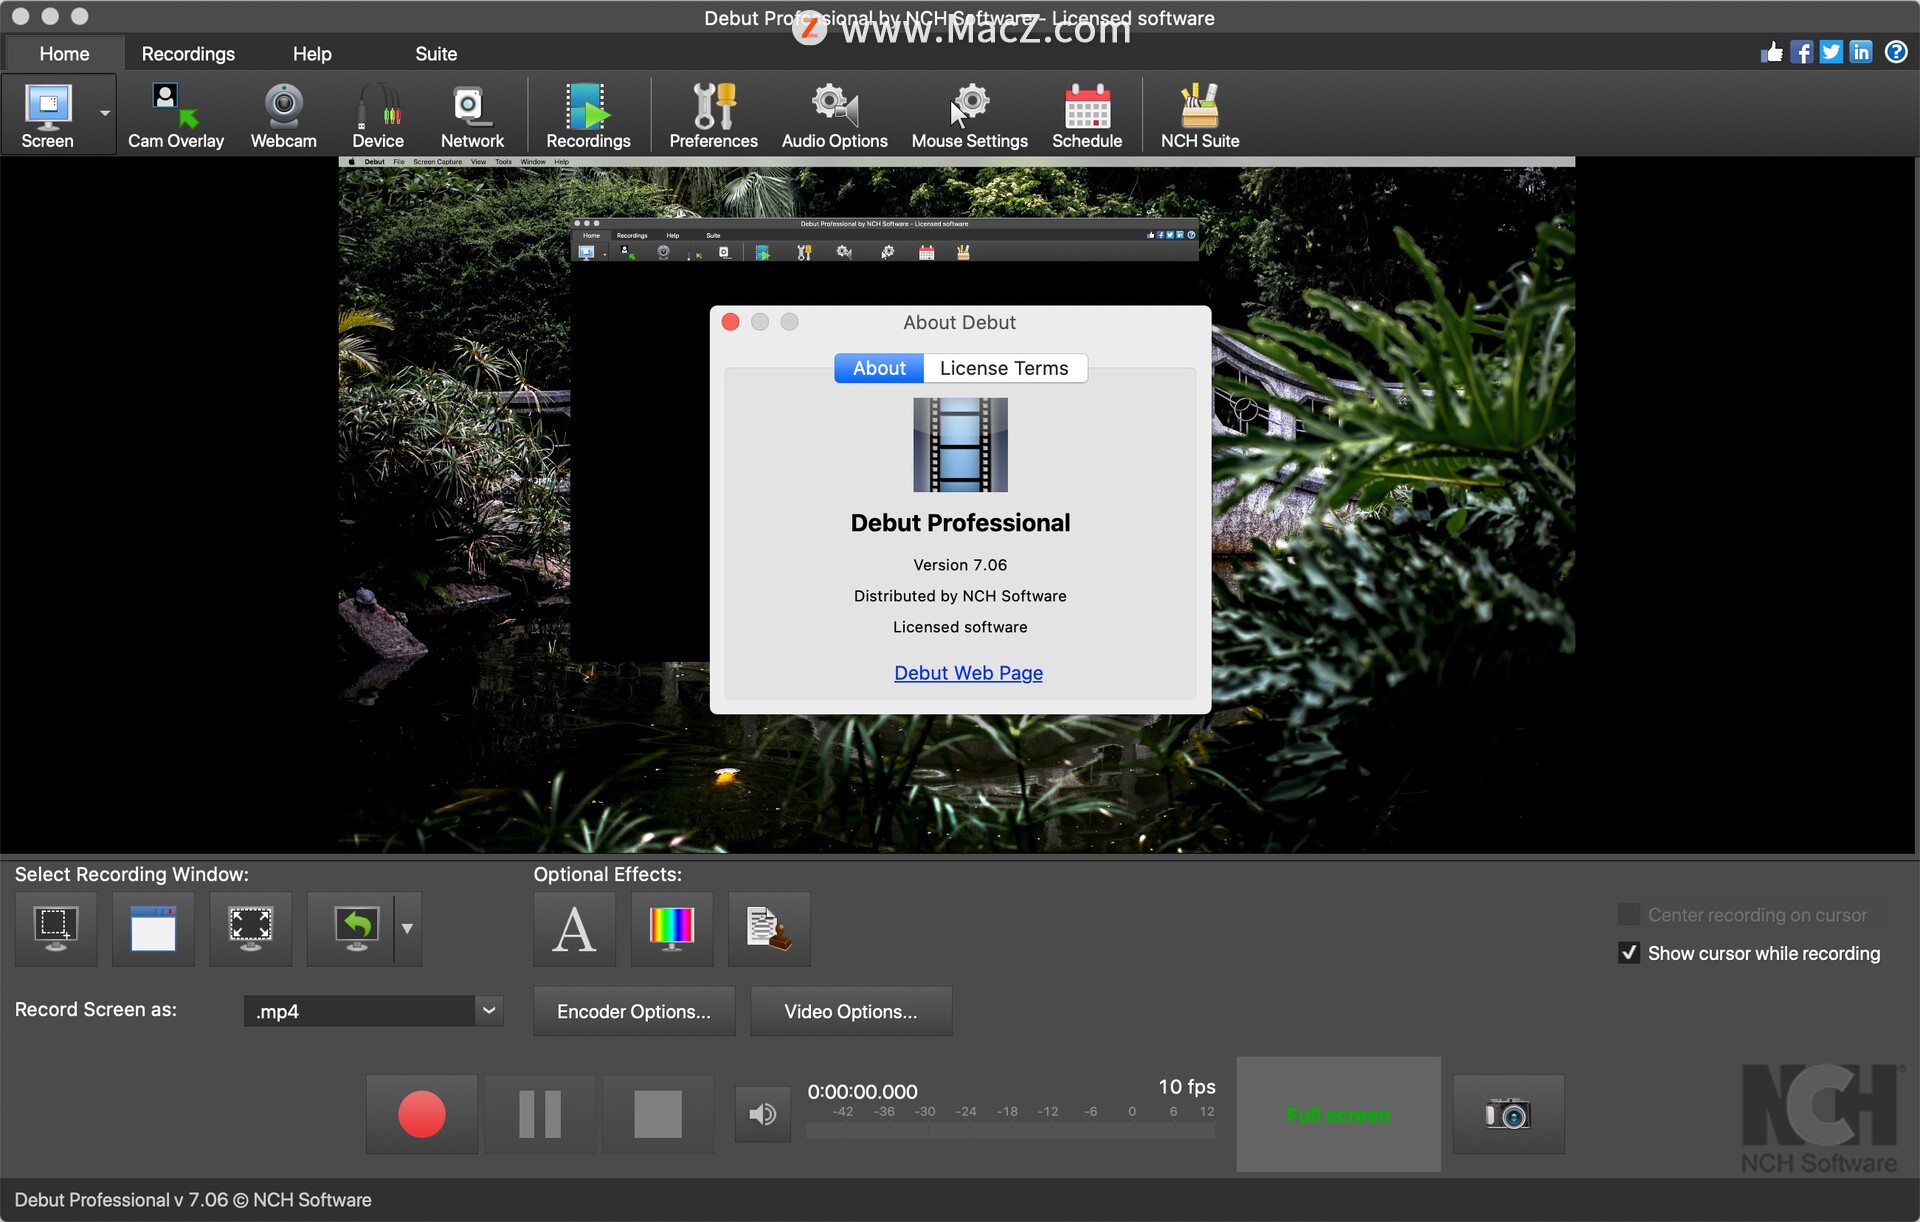Click the recording window selector dropdown
The width and height of the screenshot is (1920, 1222).
tap(409, 927)
